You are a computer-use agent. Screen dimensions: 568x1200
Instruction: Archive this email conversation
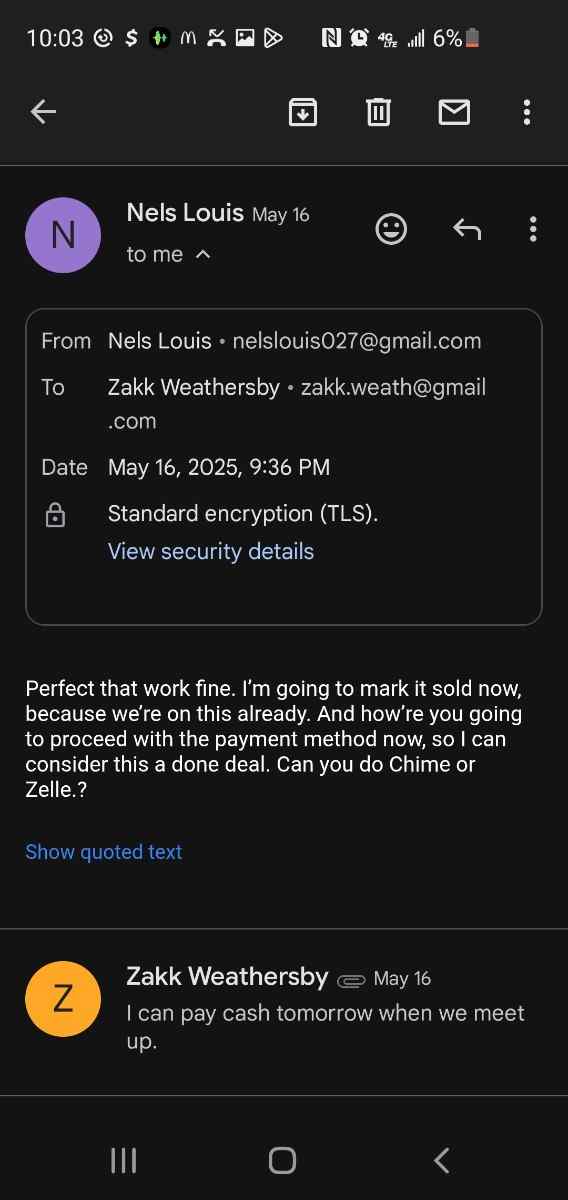click(x=303, y=112)
